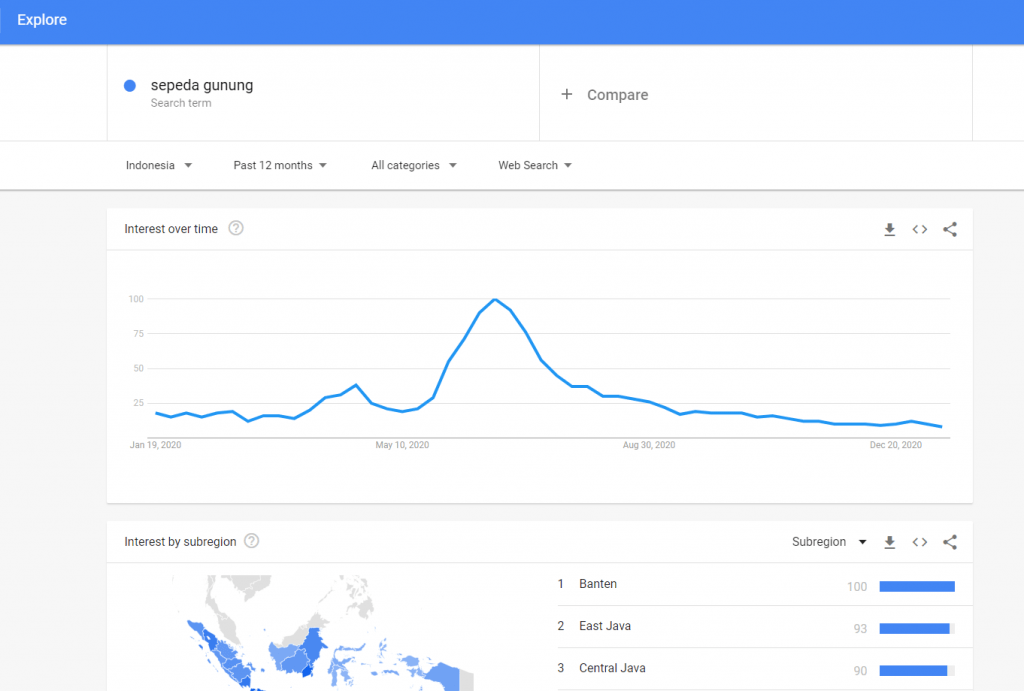Open embed code for Interest over time

click(920, 229)
